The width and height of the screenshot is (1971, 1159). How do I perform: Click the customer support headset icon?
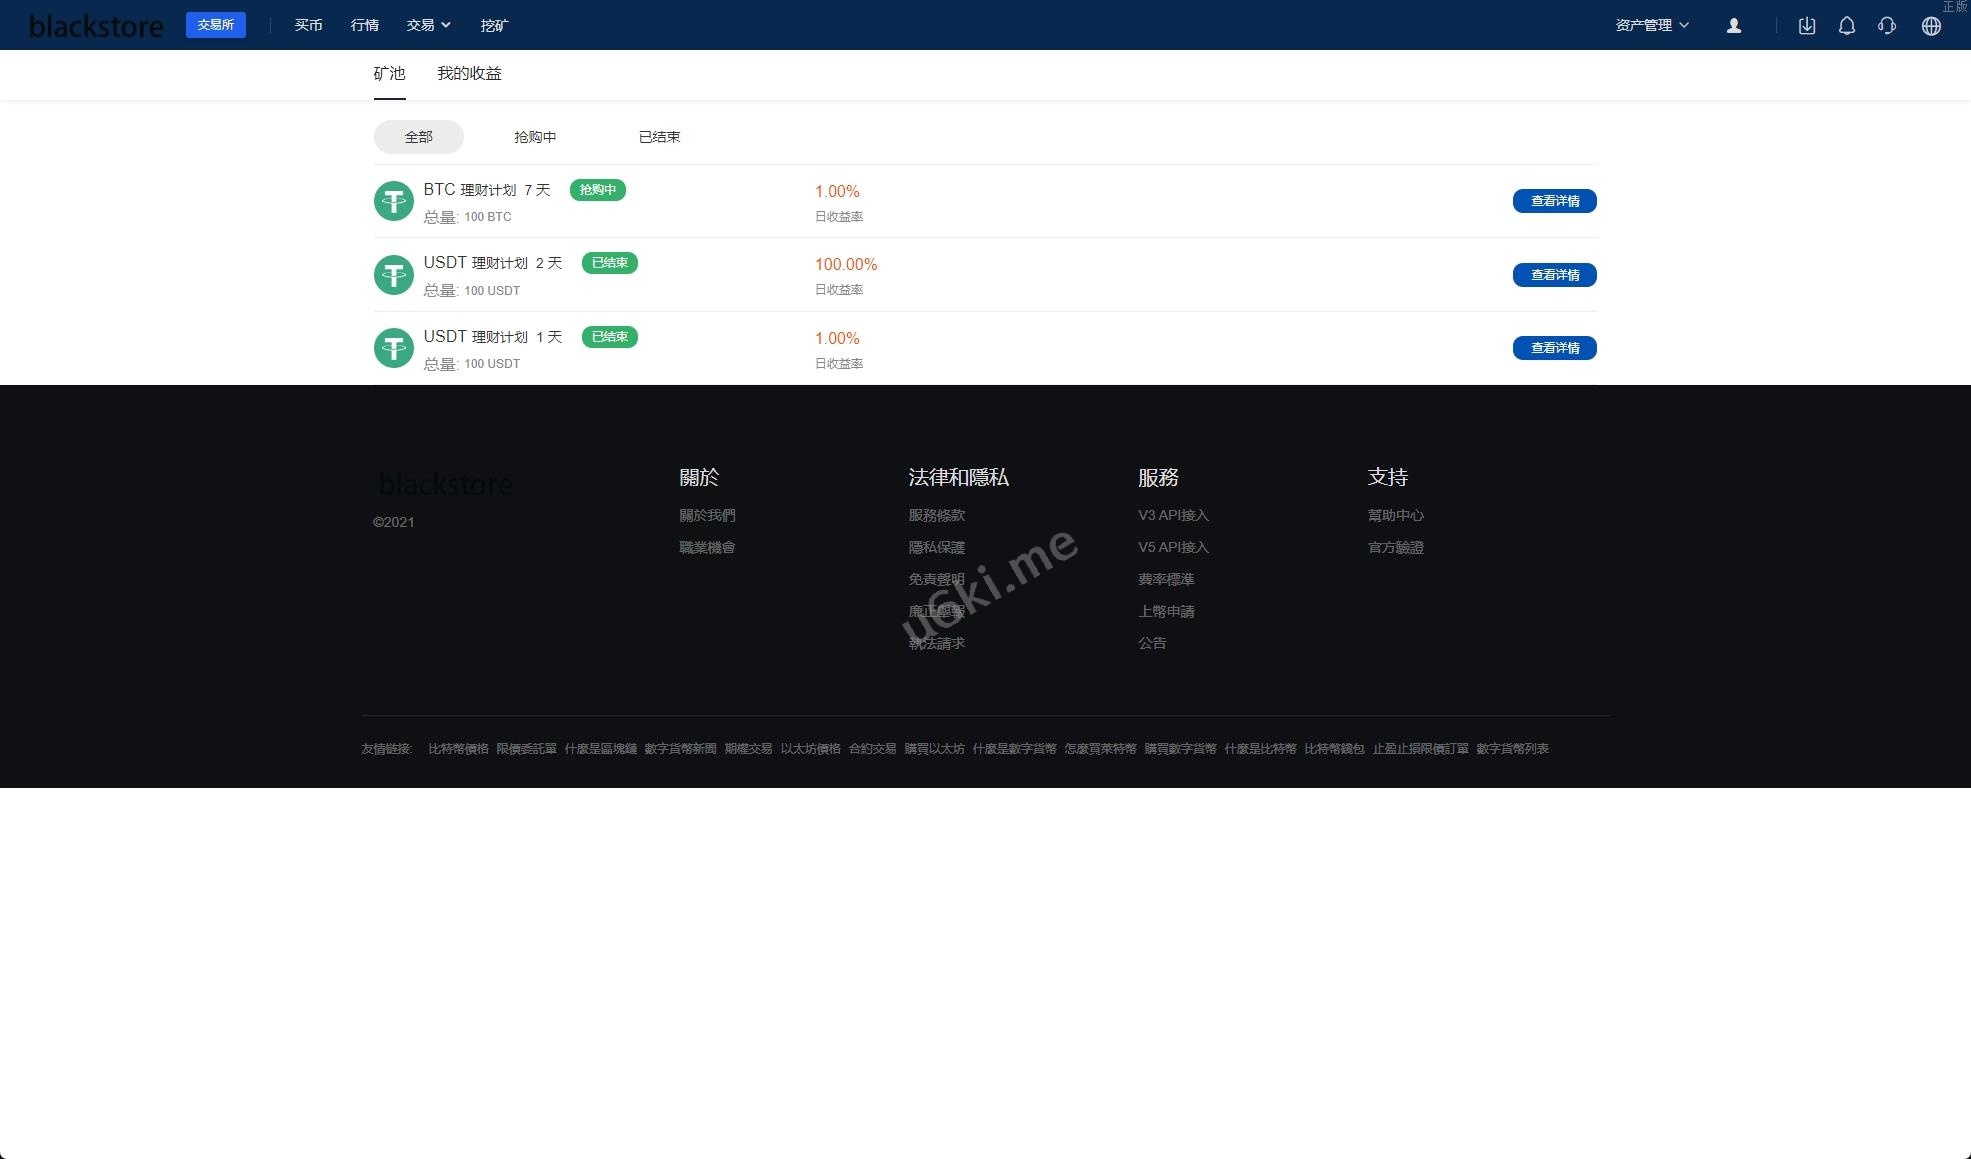tap(1887, 26)
